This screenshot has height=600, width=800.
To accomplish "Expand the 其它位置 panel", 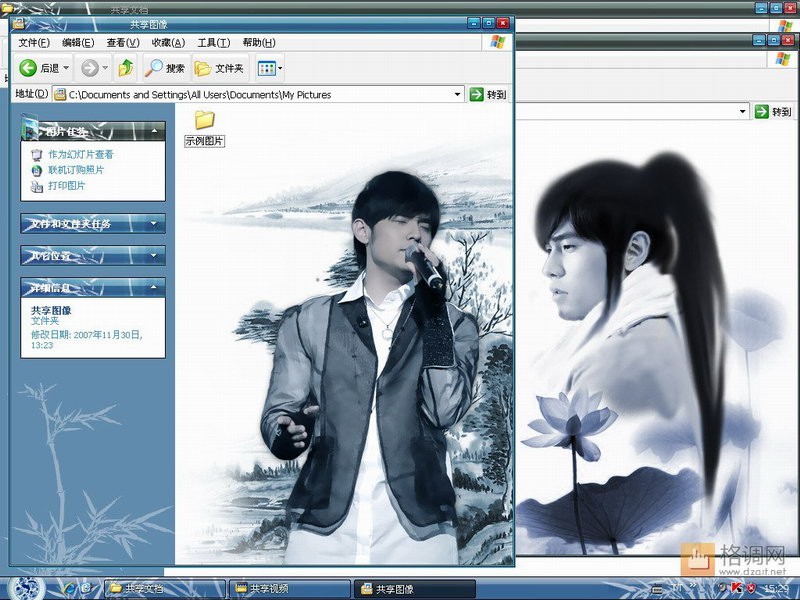I will 154,255.
